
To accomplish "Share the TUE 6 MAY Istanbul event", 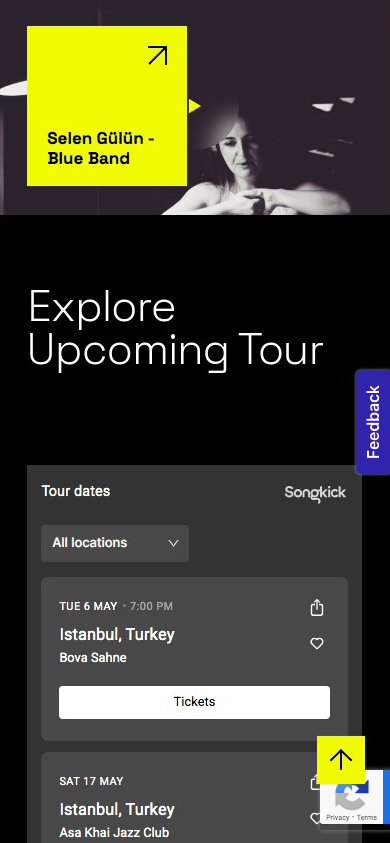I will [317, 608].
